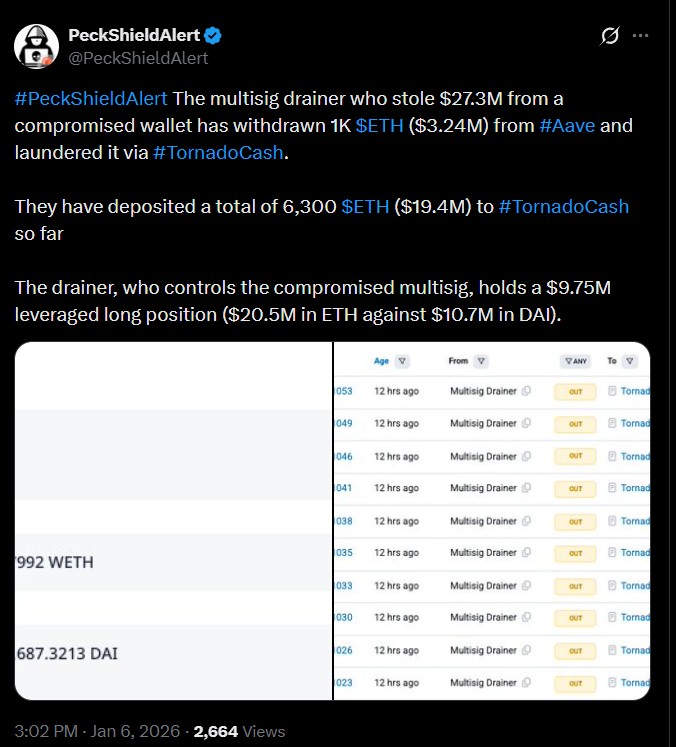Copy the Multisig Drainer address in the bottom row
Image resolution: width=676 pixels, height=747 pixels.
526,682
